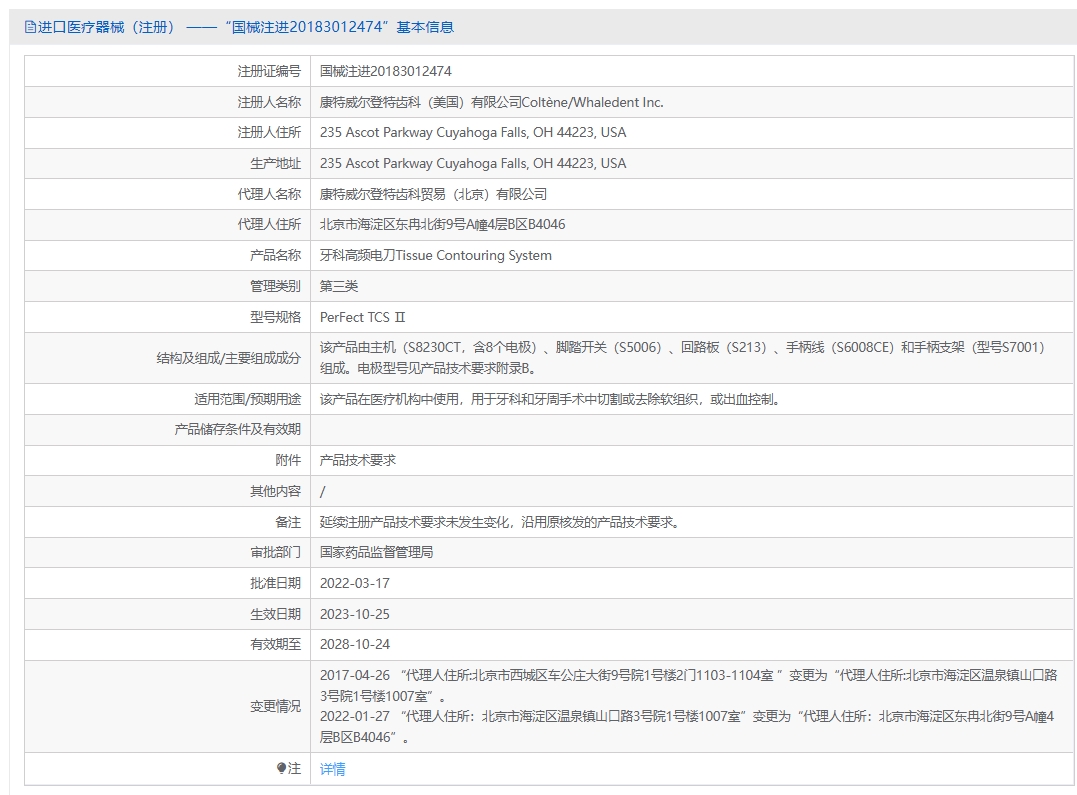The image size is (1077, 795).
Task: Select effective date 2023-10-25
Action: pyautogui.click(x=354, y=614)
